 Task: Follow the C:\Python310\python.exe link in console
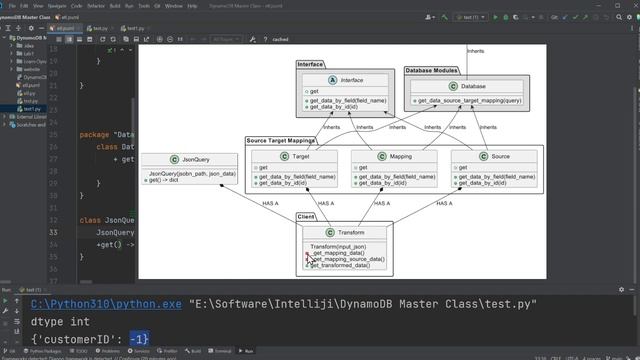tap(106, 304)
